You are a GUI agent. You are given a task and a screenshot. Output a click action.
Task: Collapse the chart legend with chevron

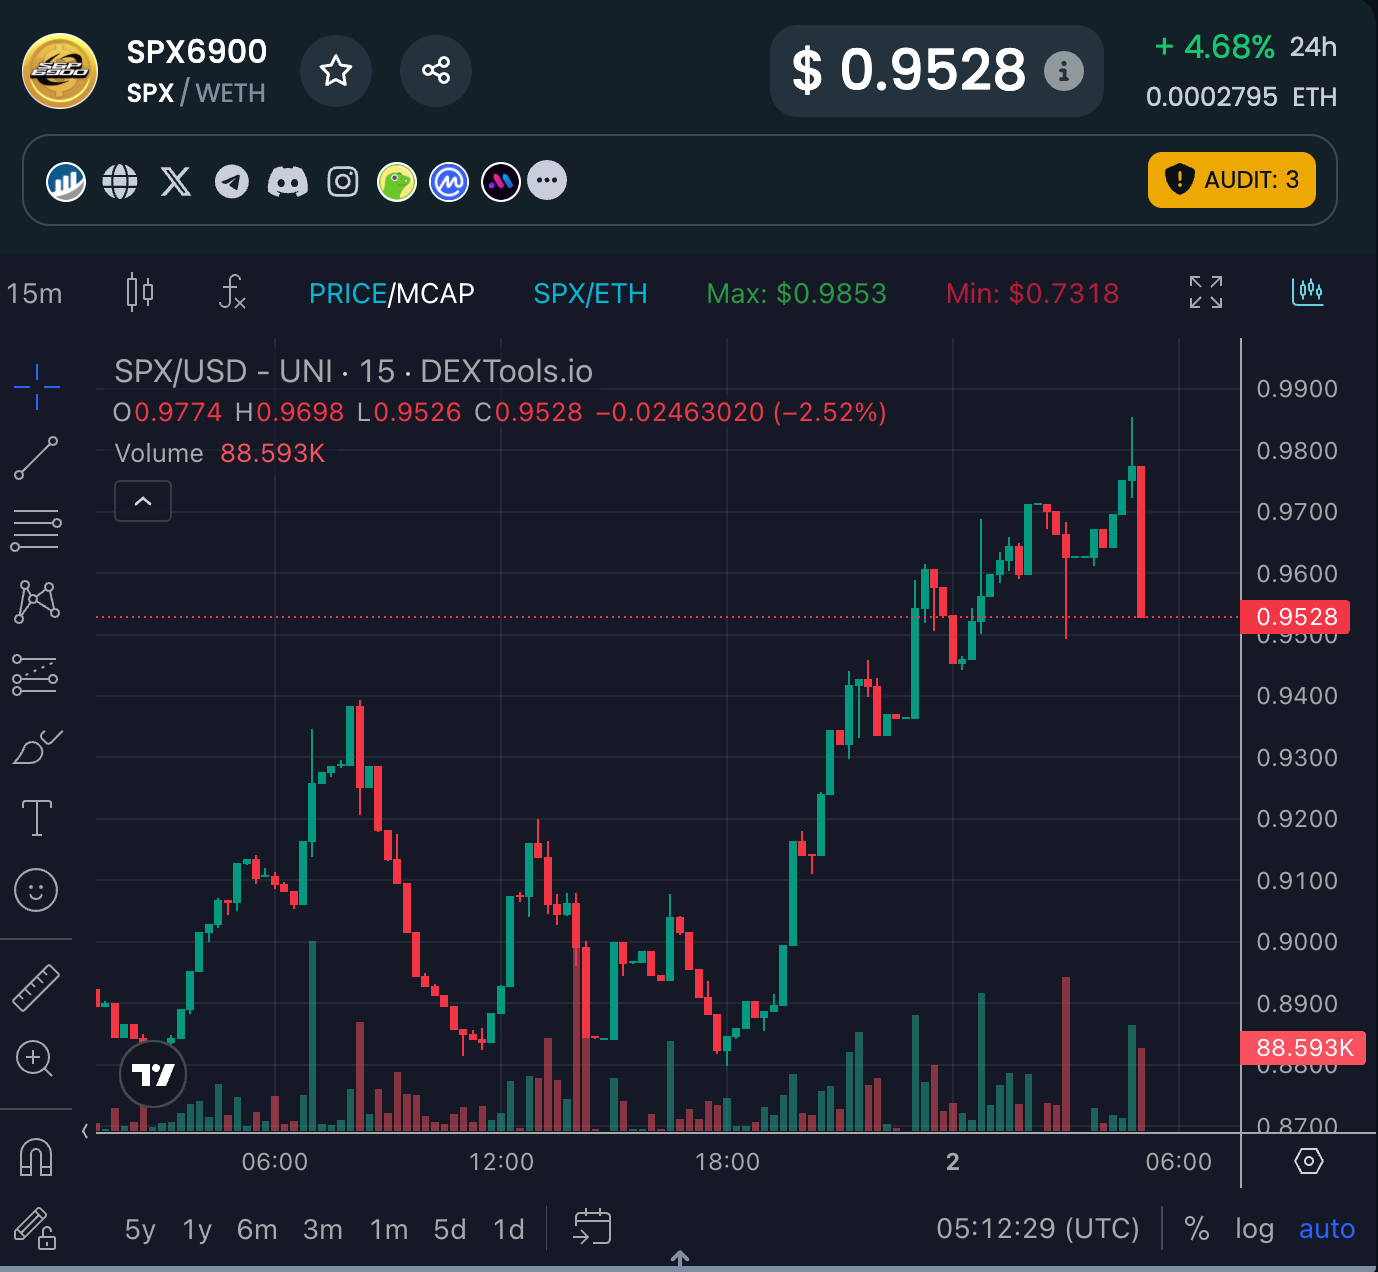tap(143, 501)
